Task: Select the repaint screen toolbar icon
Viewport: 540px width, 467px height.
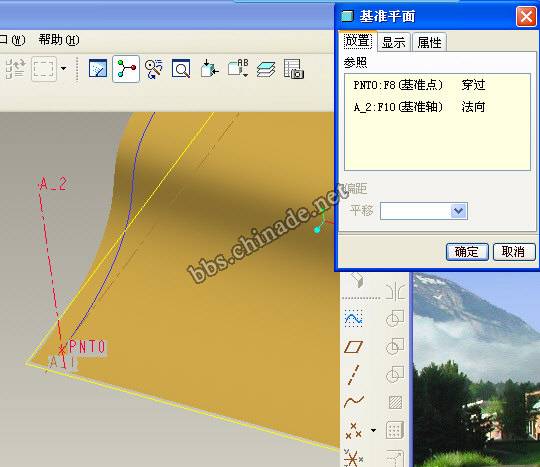Action: tap(98, 68)
